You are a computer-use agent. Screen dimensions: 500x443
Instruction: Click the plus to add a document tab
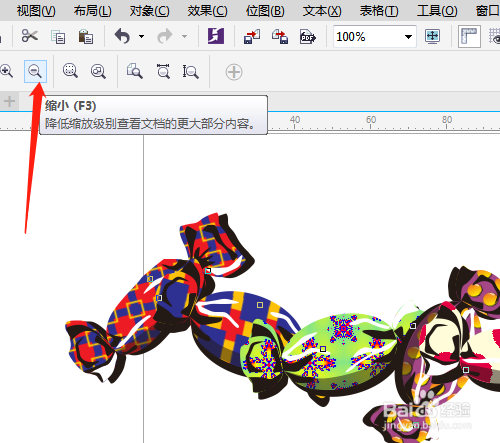[x=10, y=101]
